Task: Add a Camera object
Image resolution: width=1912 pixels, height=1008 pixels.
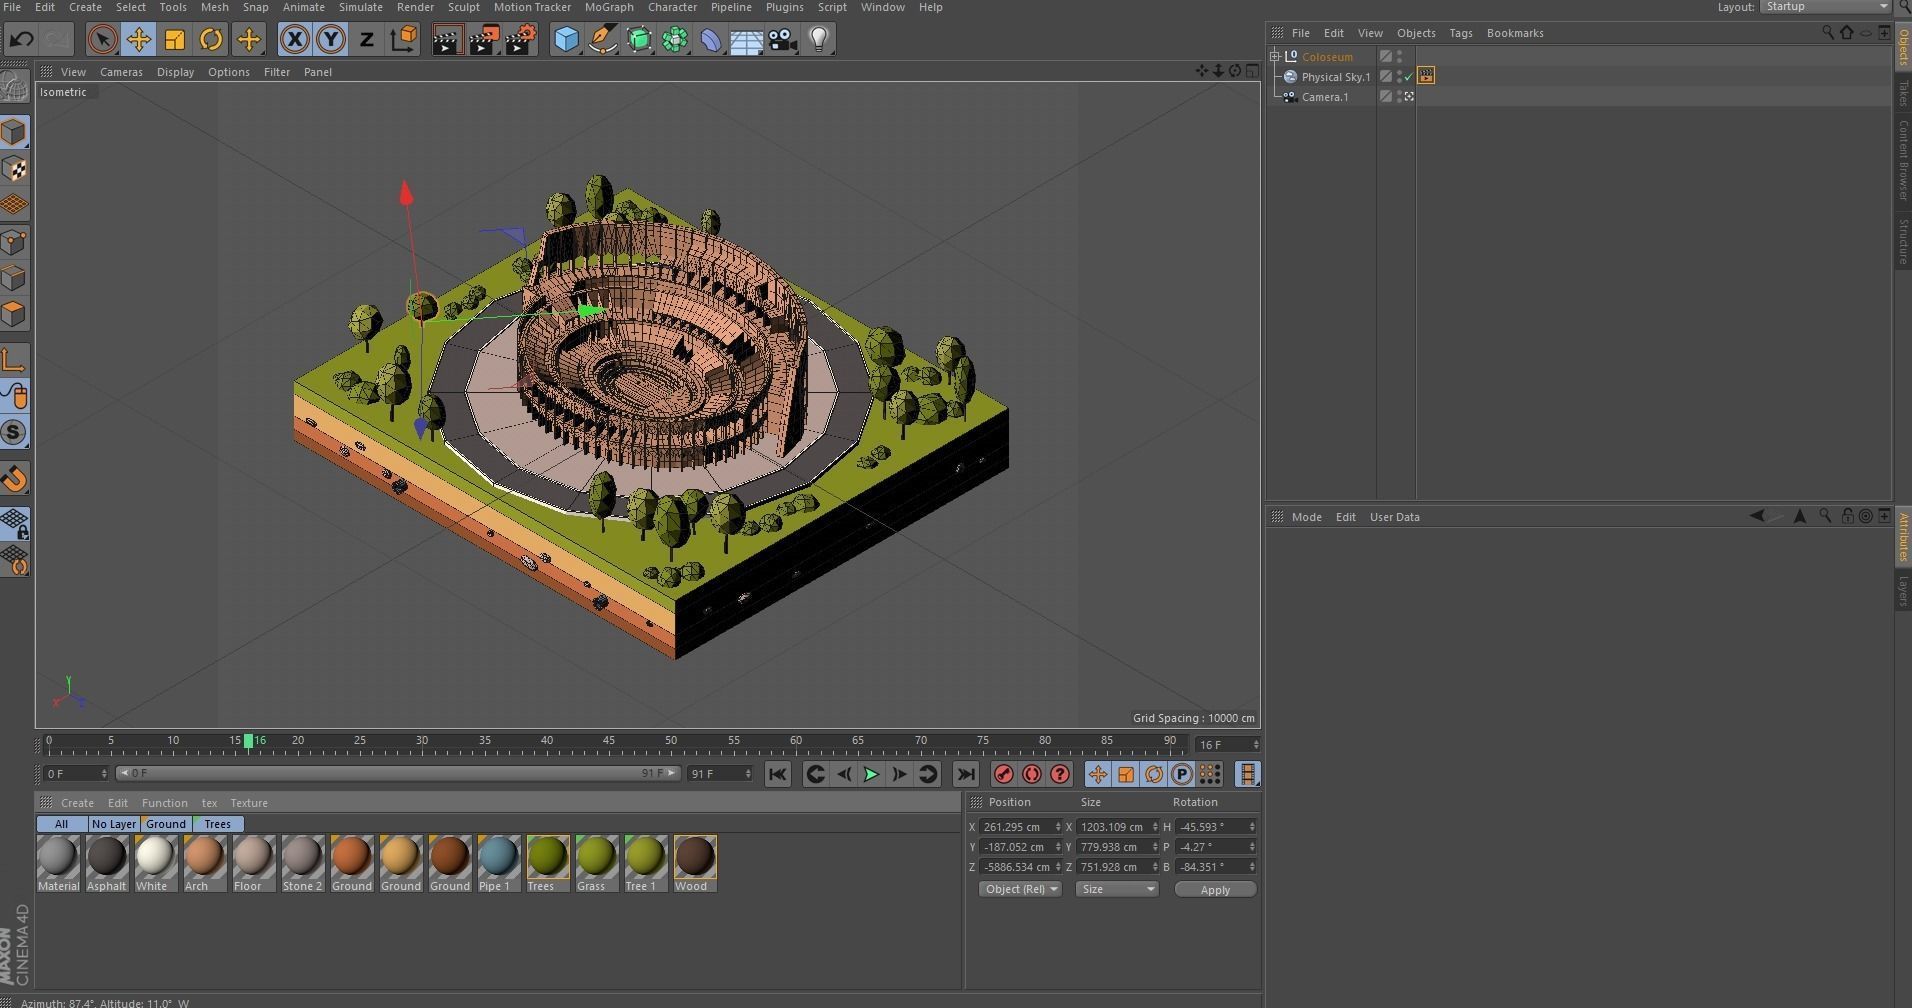Action: [x=783, y=40]
